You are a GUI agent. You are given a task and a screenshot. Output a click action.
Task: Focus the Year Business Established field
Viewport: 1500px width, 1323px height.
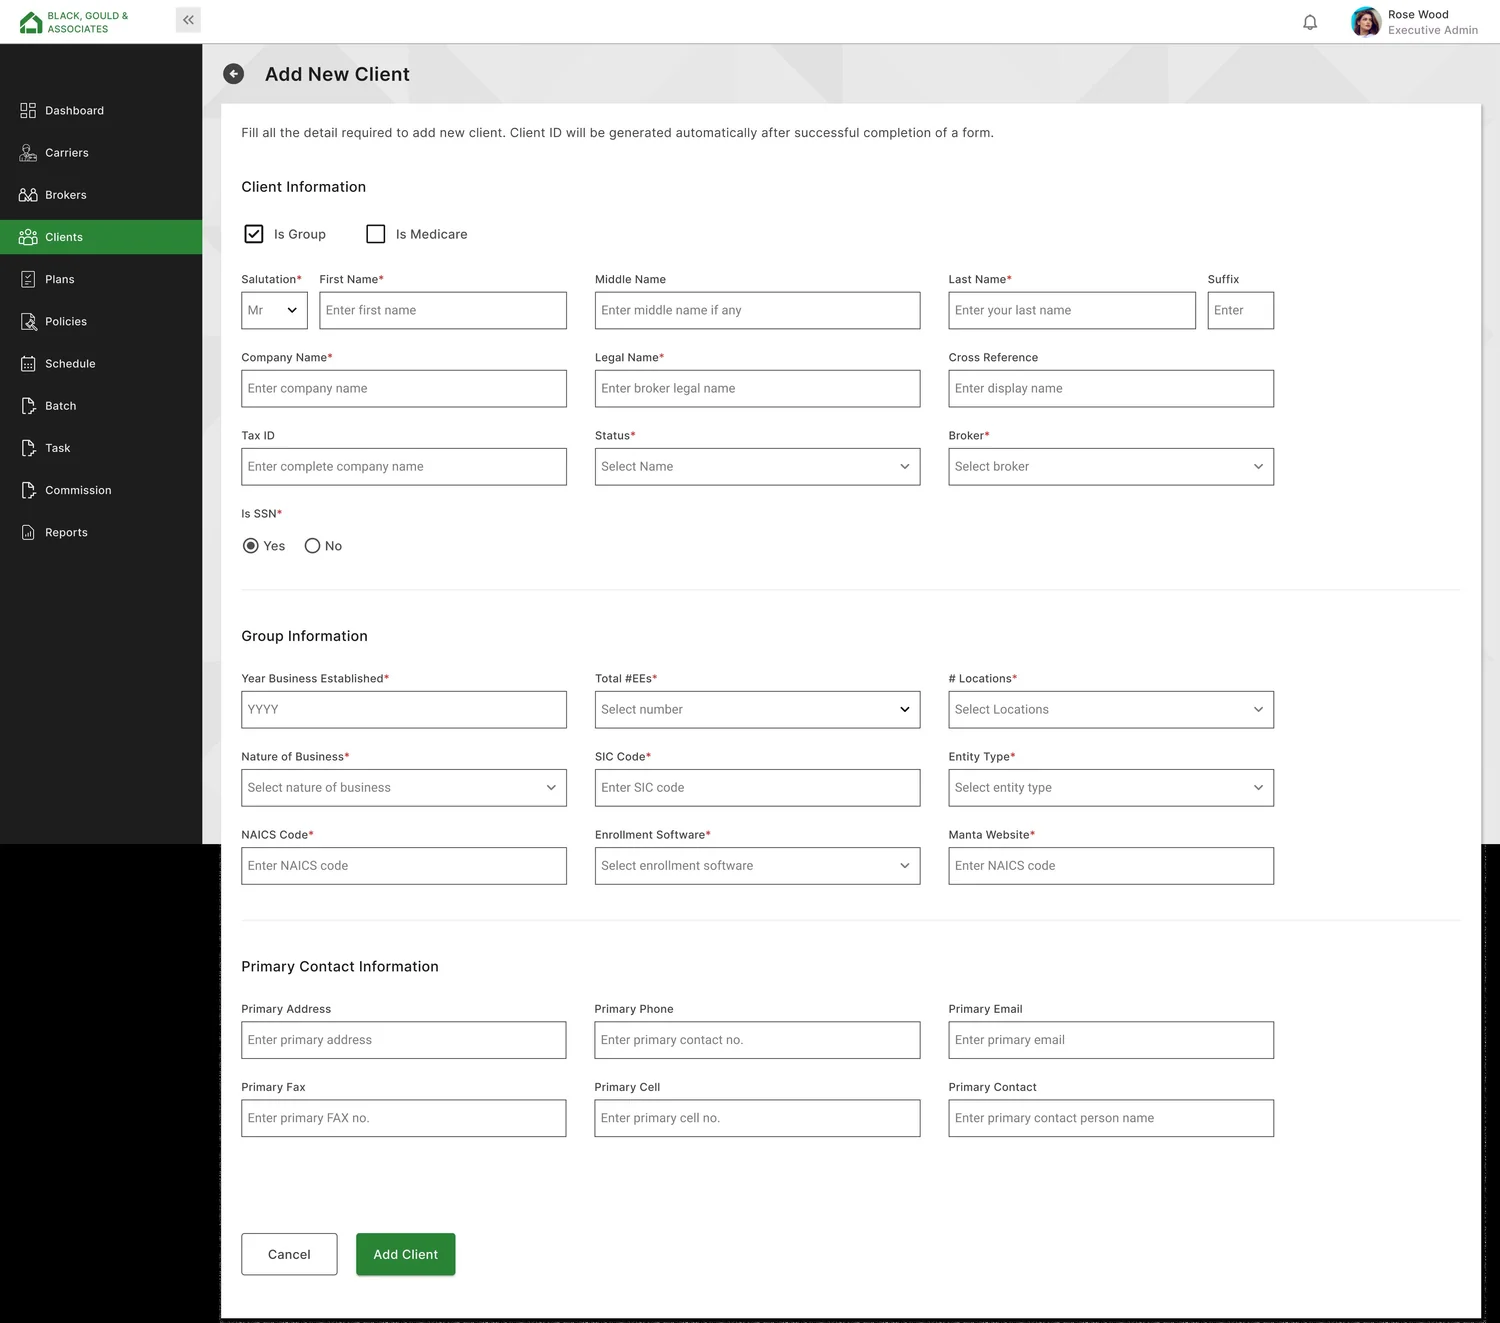click(x=404, y=710)
